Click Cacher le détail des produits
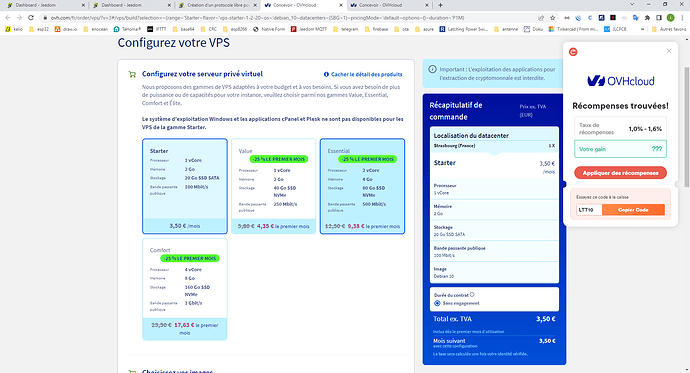This screenshot has height=373, width=690. tap(363, 74)
